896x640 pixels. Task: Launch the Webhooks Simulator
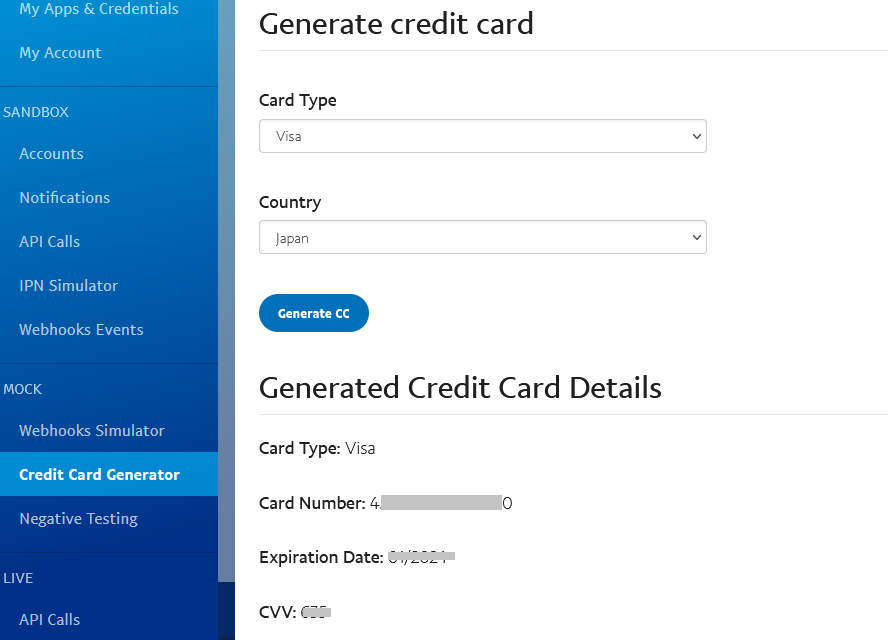point(91,430)
